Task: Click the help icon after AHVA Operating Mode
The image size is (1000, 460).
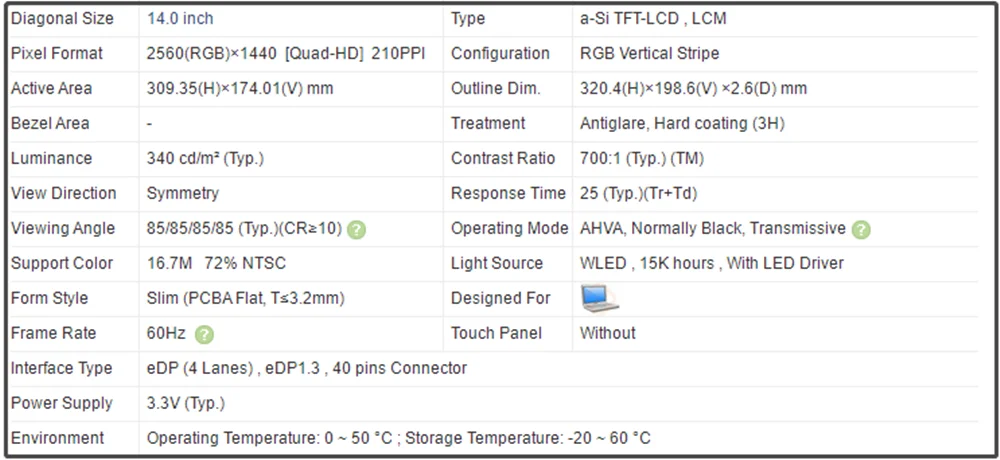Action: point(861,229)
